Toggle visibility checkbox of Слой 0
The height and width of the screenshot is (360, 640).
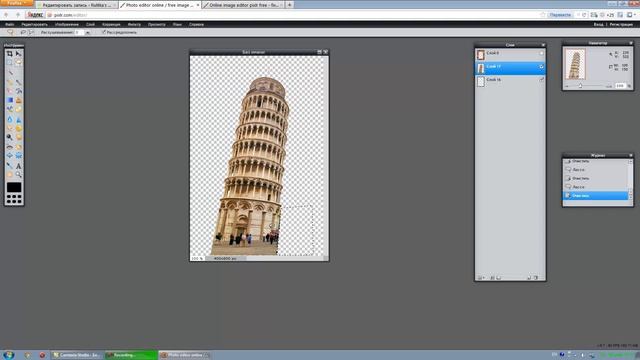click(x=542, y=53)
